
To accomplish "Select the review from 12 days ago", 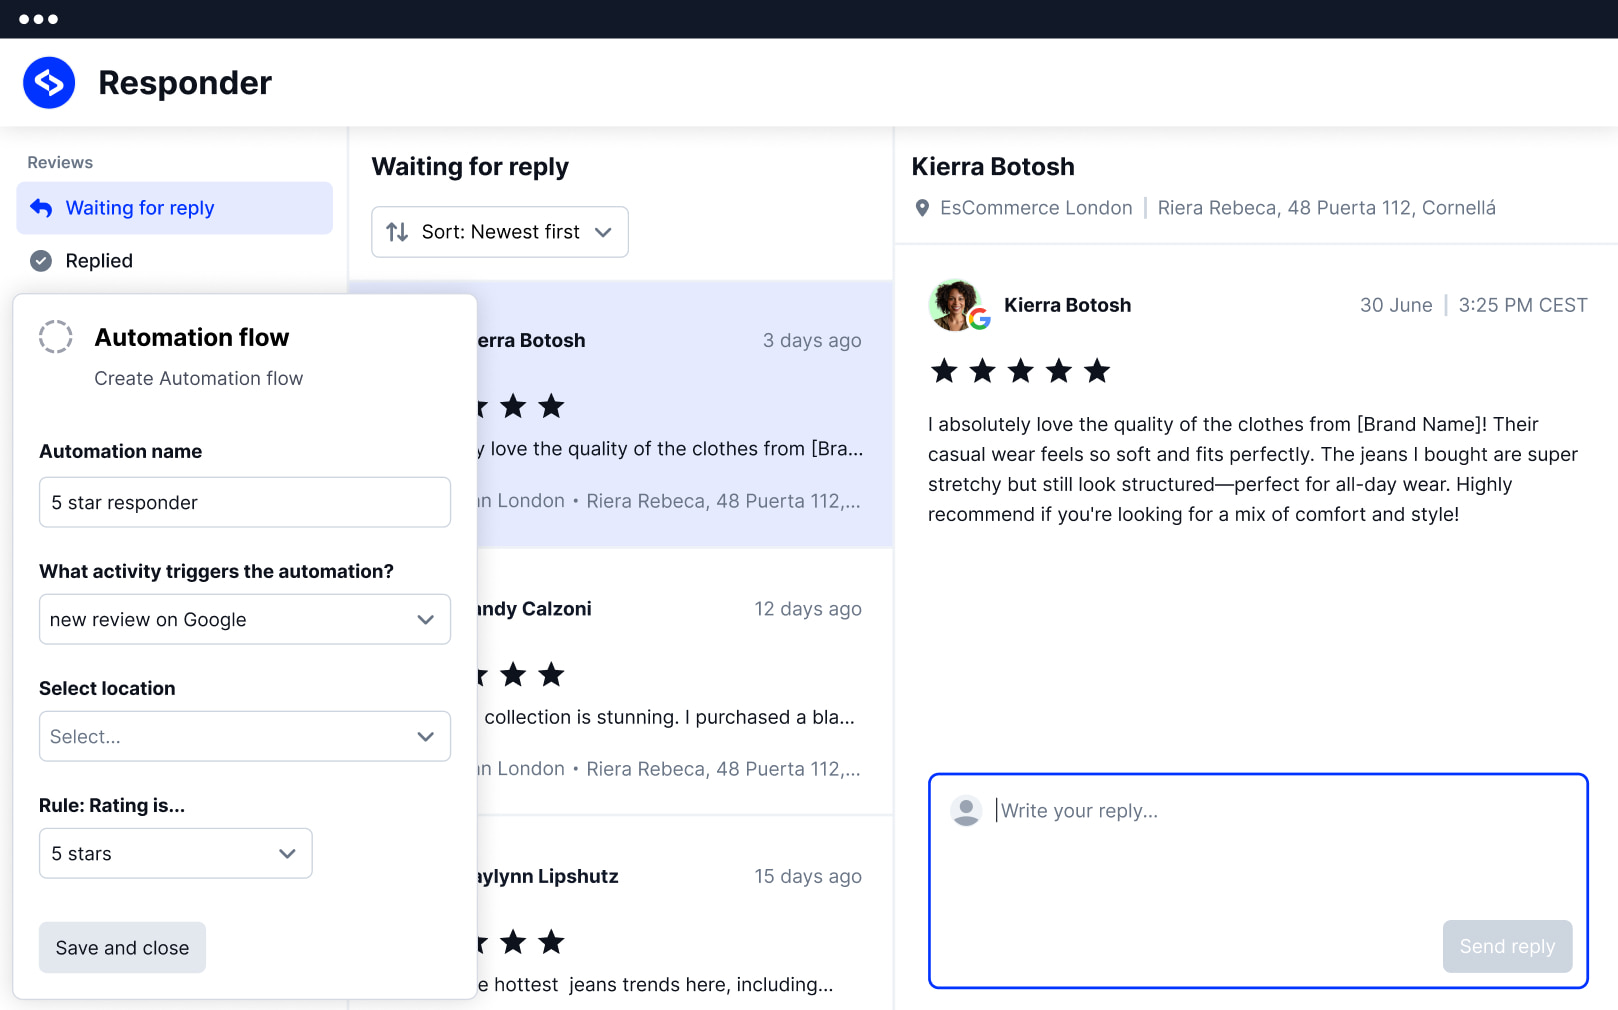I will coord(680,680).
